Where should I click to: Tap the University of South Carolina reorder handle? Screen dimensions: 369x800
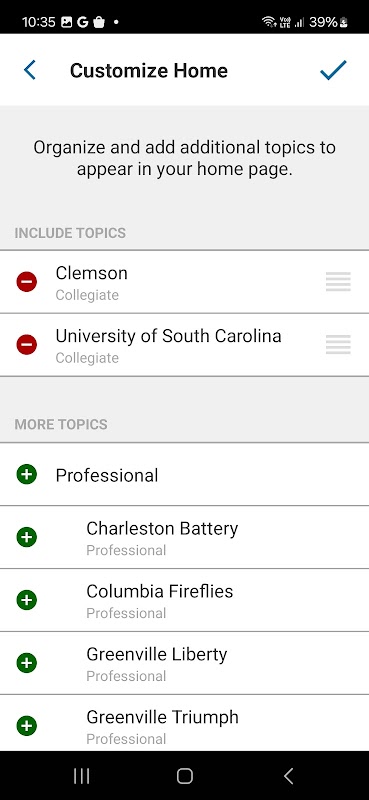(x=338, y=344)
